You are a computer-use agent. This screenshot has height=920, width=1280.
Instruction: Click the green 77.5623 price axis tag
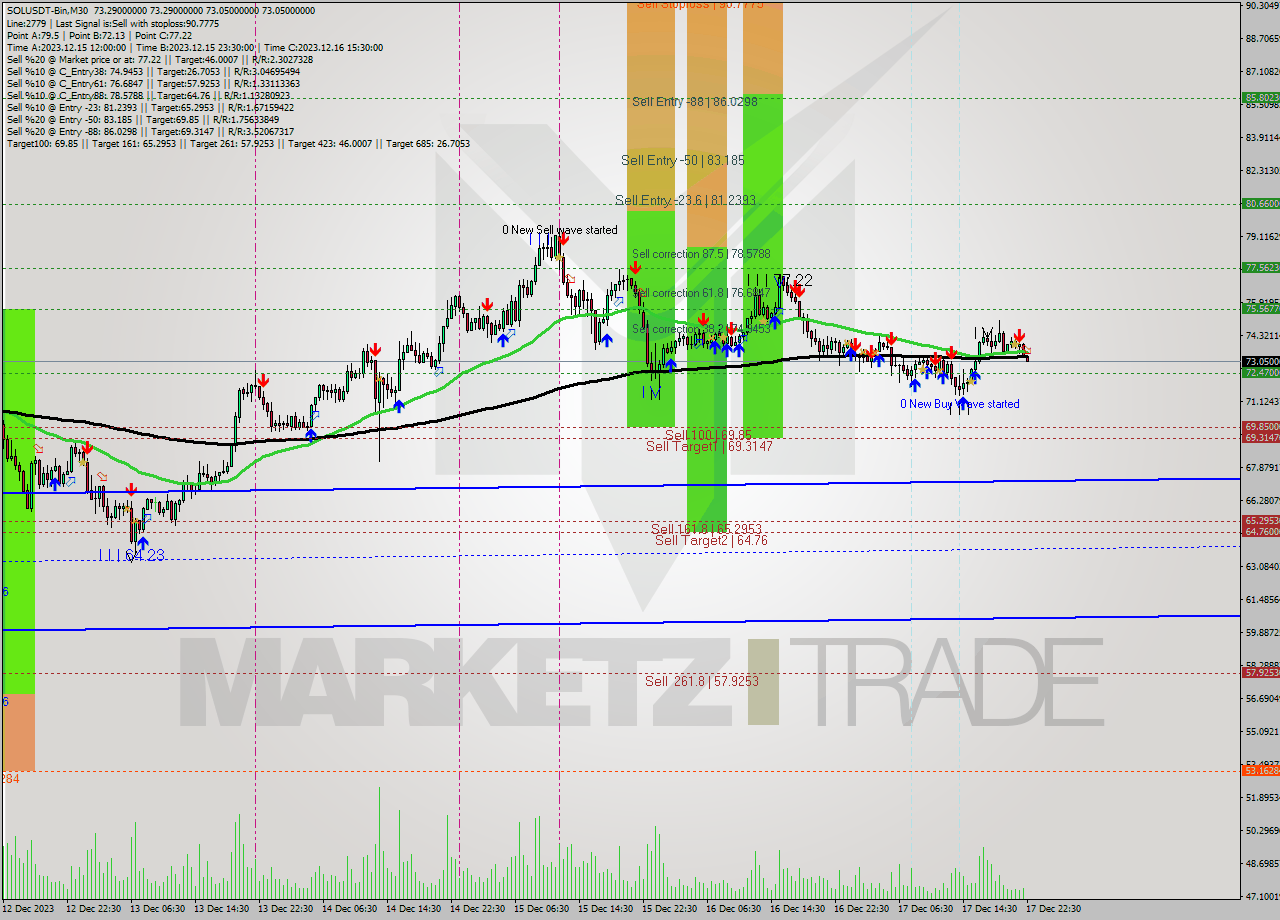coord(1261,268)
